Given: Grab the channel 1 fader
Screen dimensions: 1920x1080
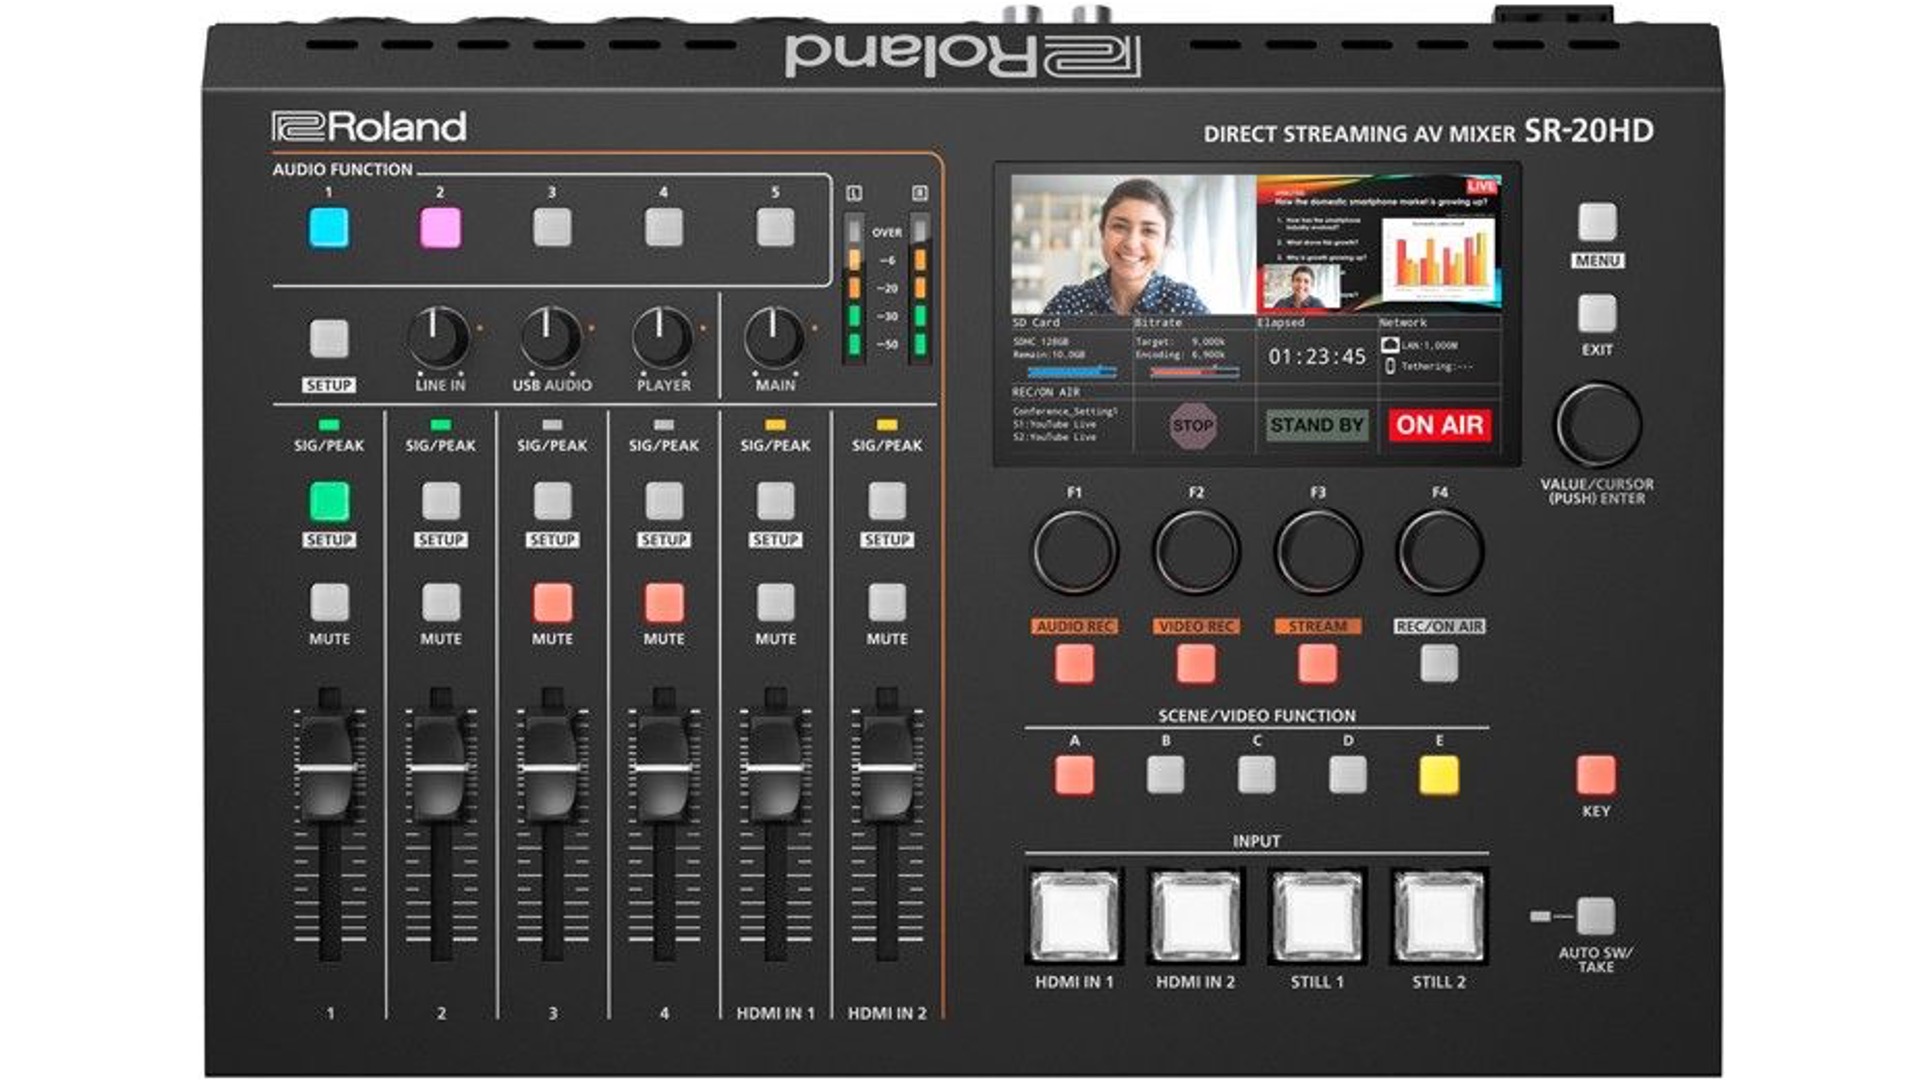Looking at the screenshot, I should click(x=327, y=768).
